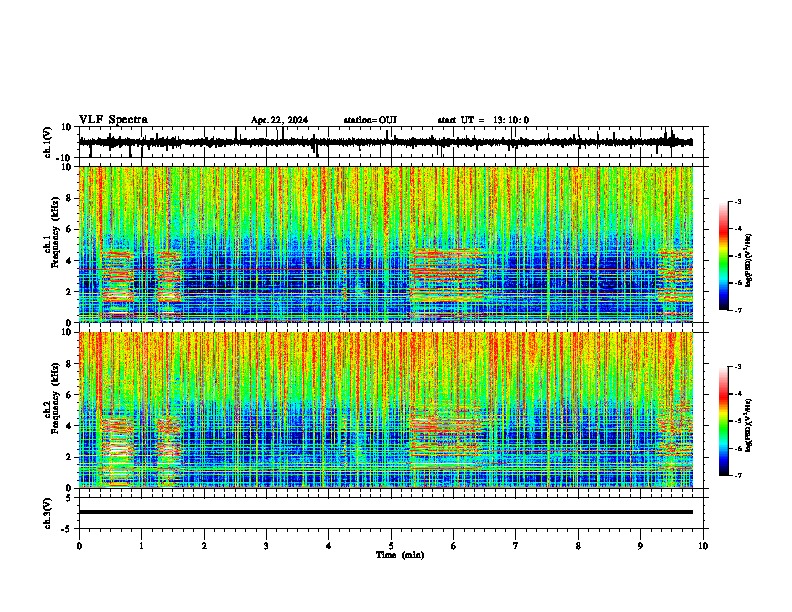Viewport: 792px width, 612px height.
Task: Click the -7 label on ch.1 colorbar
Action: pos(737,310)
